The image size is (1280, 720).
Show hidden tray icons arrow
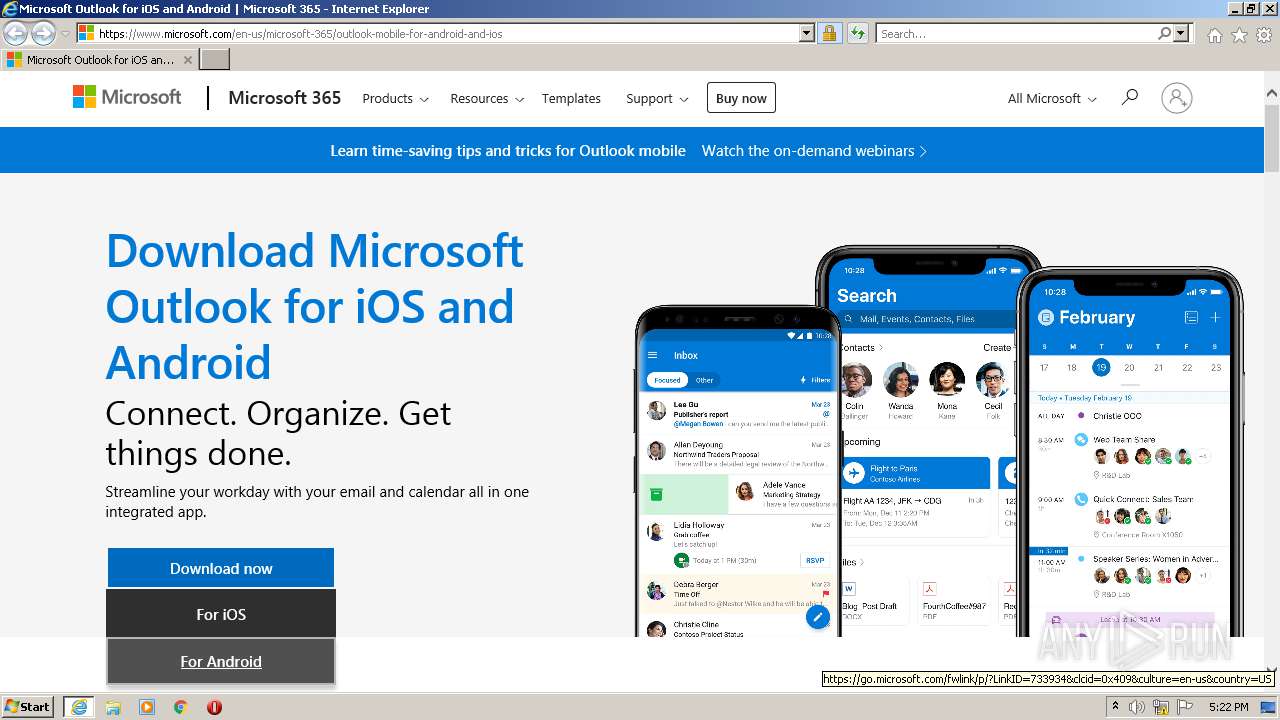point(1115,707)
